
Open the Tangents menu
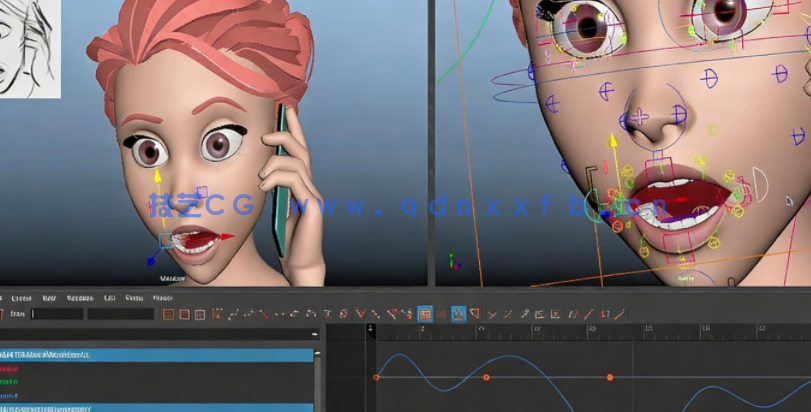pos(80,298)
